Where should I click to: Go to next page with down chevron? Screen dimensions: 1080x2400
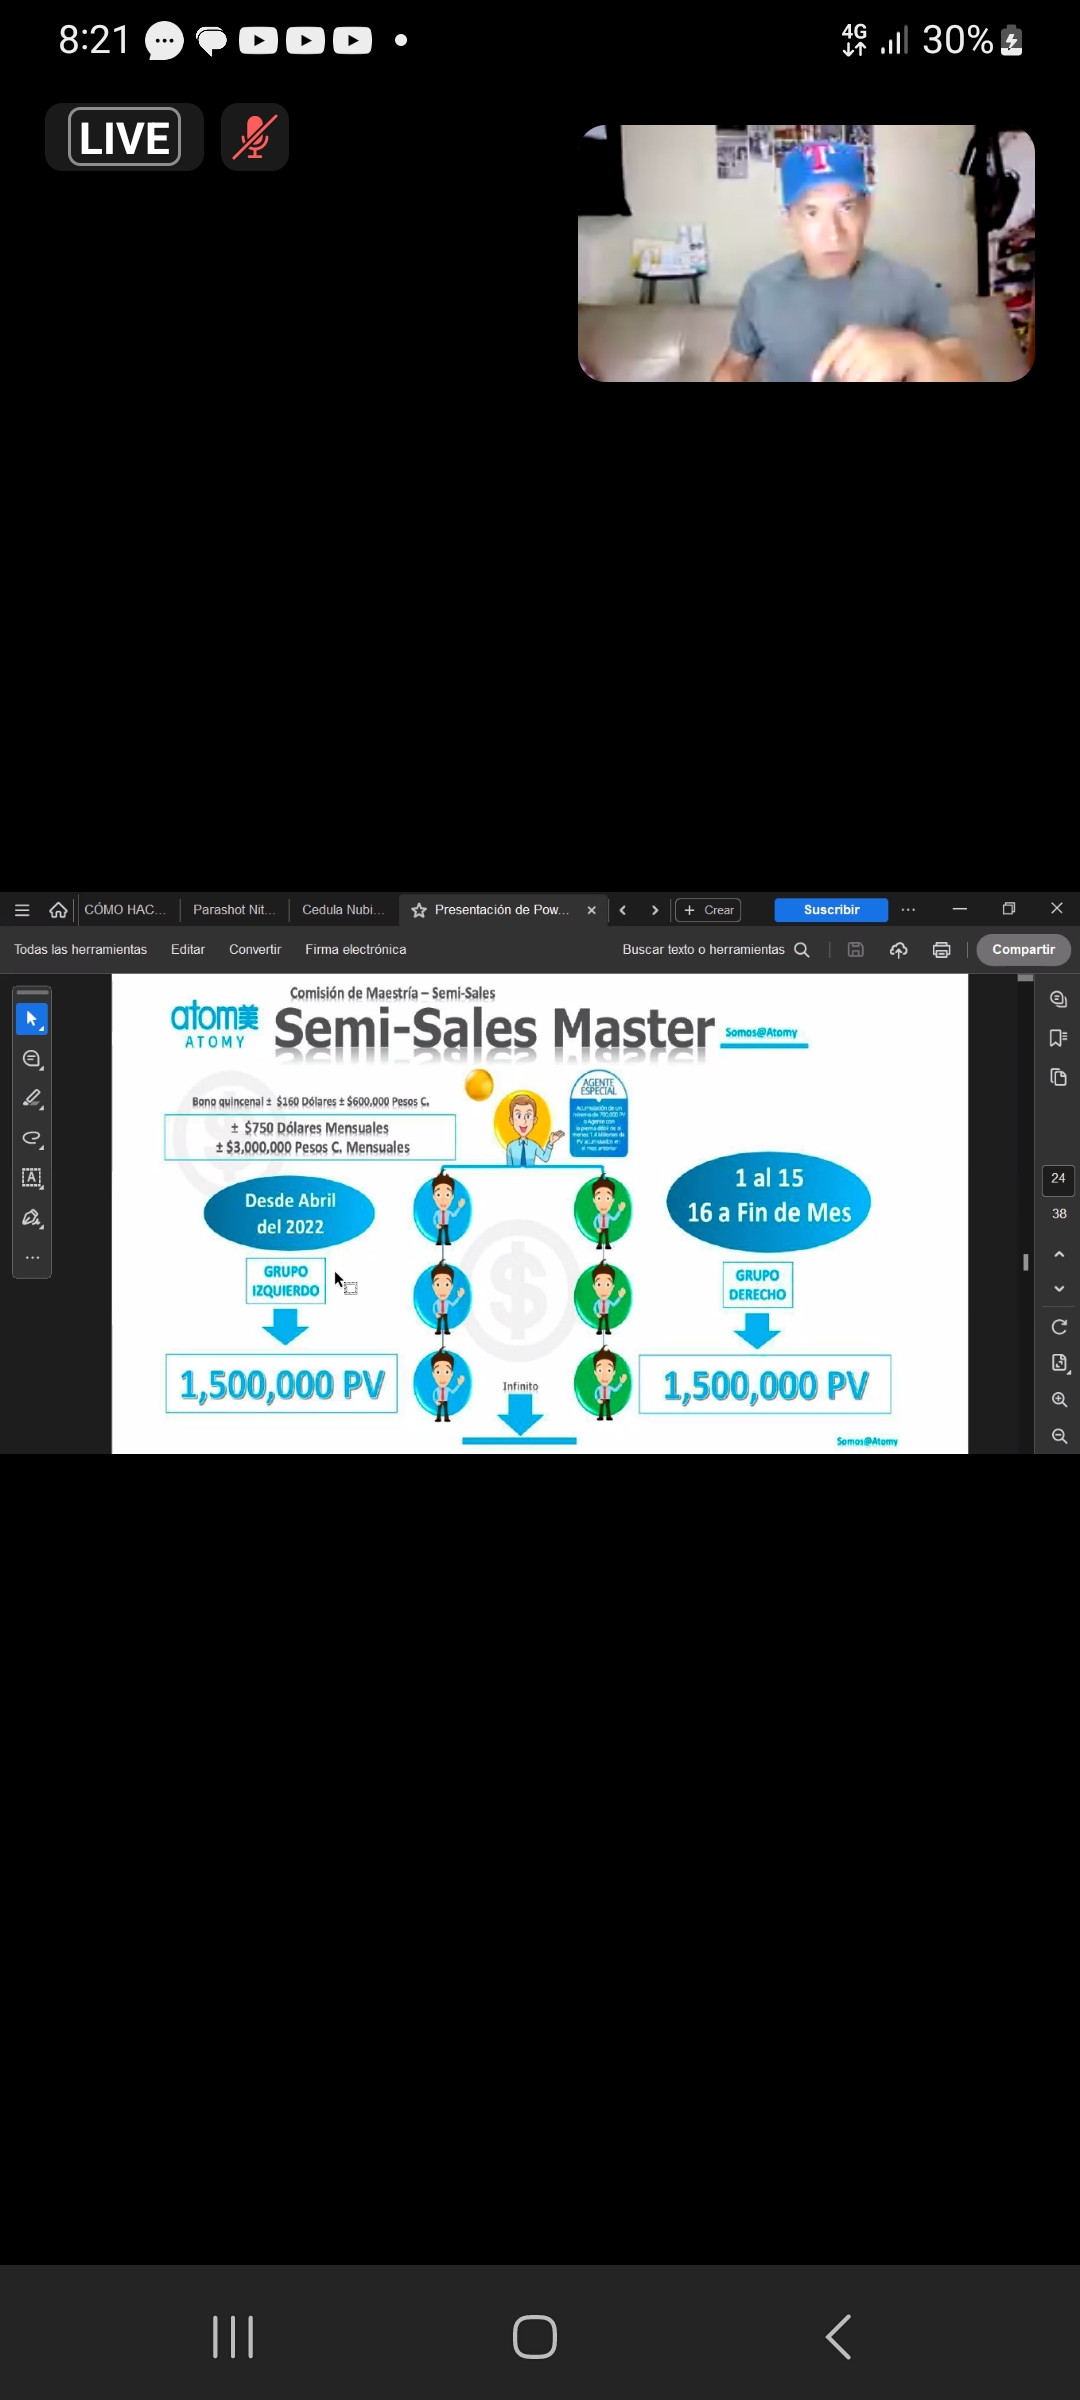click(x=1059, y=1289)
